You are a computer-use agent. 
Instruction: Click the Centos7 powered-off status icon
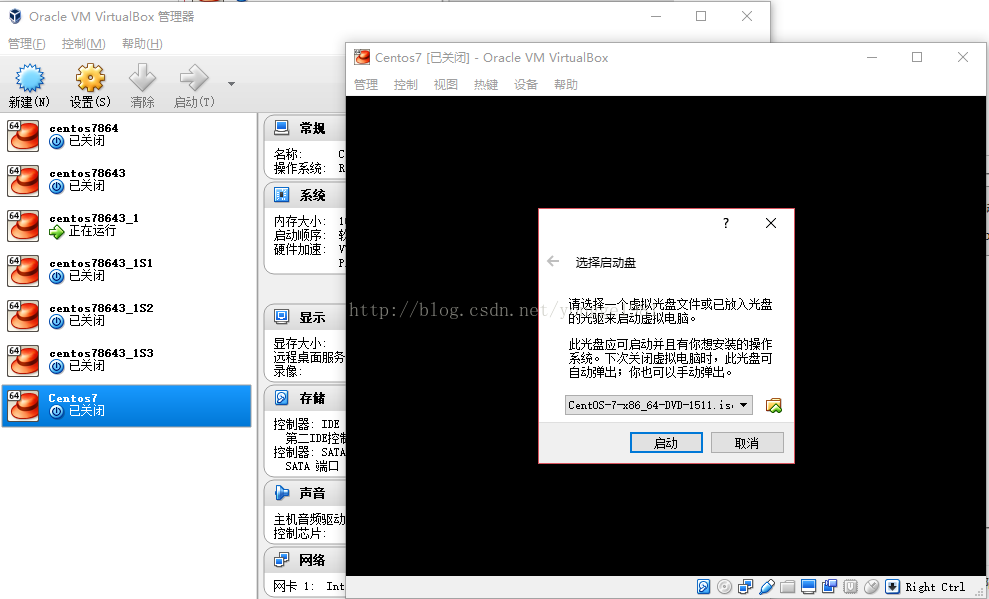pos(57,412)
